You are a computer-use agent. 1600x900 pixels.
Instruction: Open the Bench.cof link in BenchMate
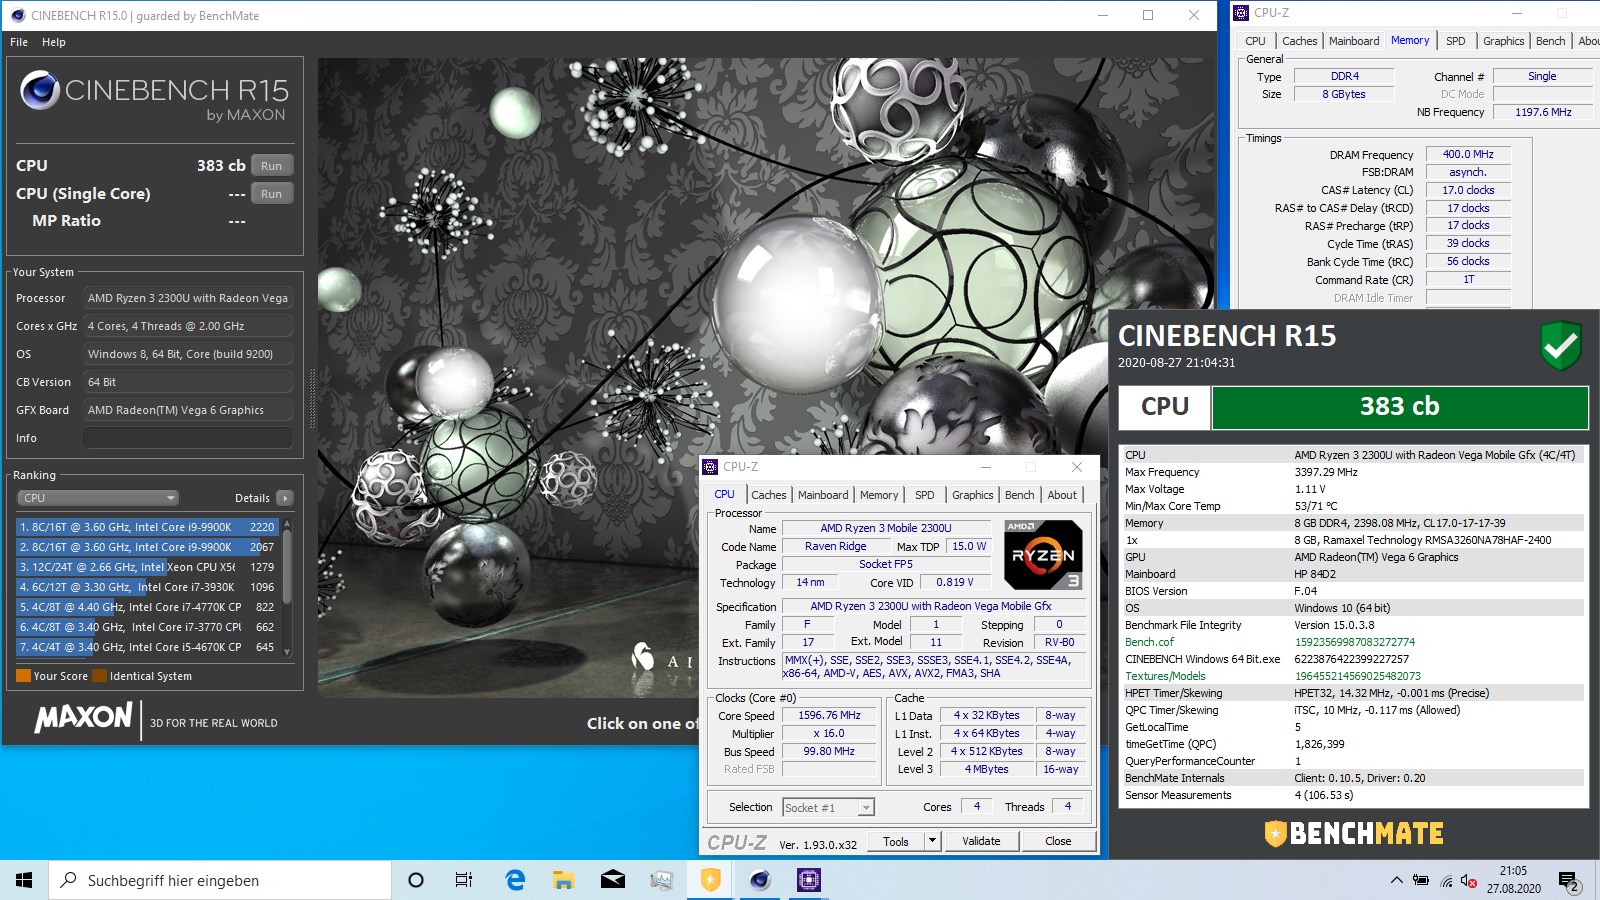point(1150,642)
